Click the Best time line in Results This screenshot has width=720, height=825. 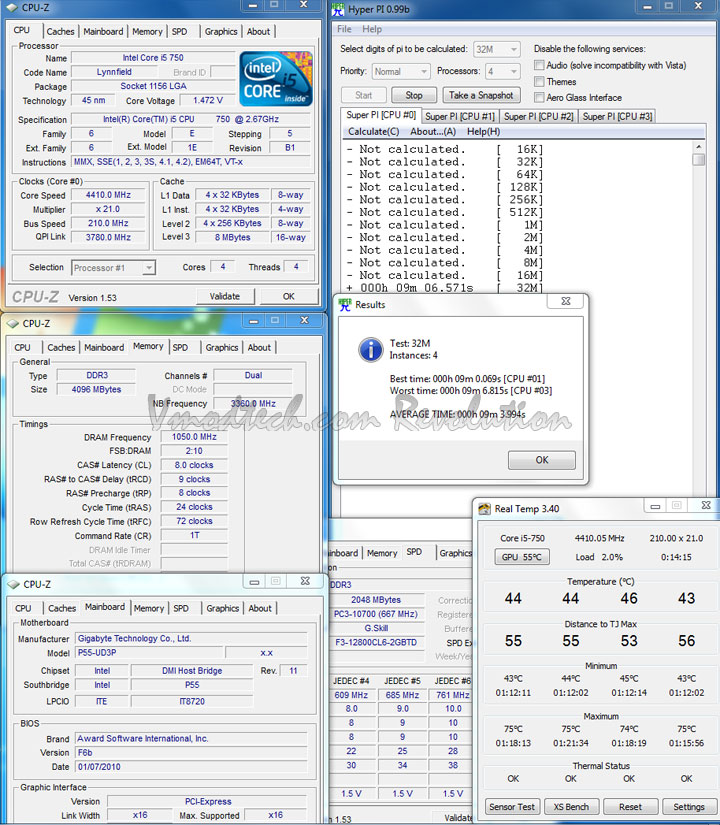[x=467, y=378]
